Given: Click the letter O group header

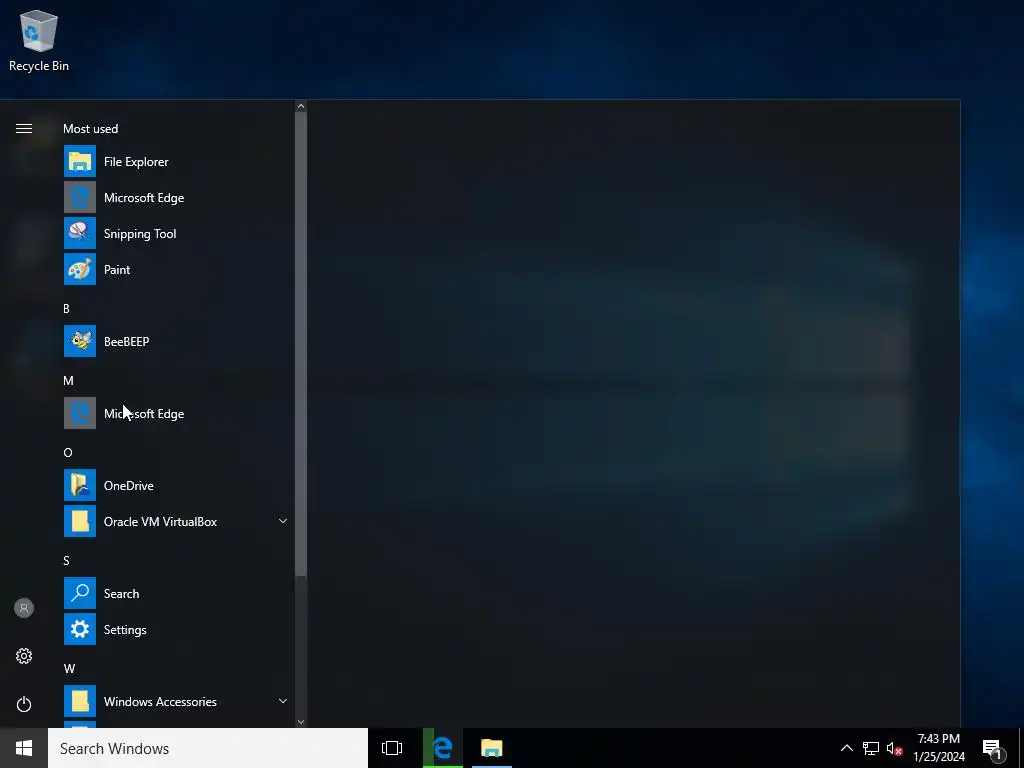Looking at the screenshot, I should click(x=68, y=453).
